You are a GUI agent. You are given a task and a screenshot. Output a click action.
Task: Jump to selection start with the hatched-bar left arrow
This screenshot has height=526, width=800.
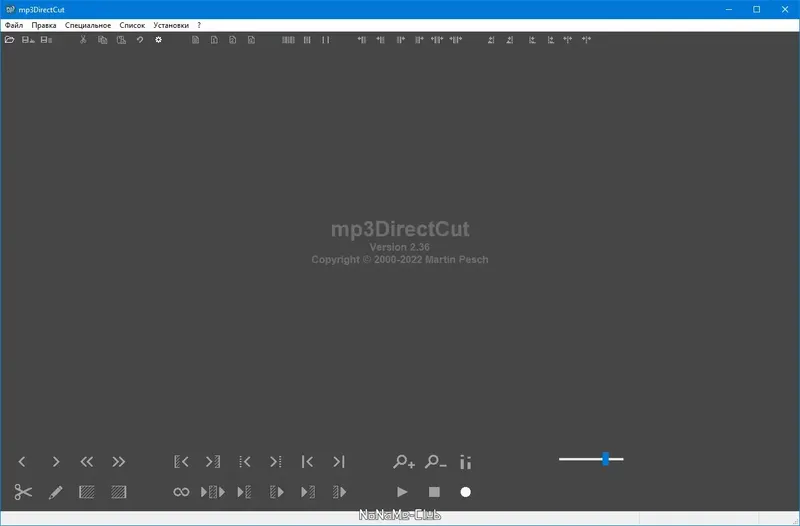tap(181, 462)
